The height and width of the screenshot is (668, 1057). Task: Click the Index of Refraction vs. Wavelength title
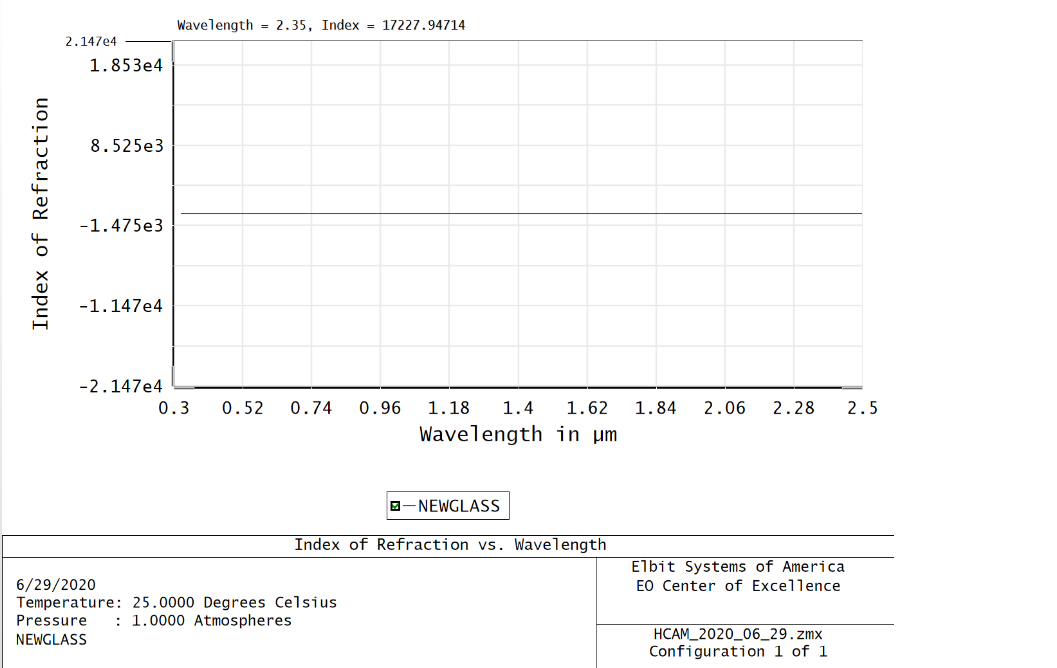[450, 545]
